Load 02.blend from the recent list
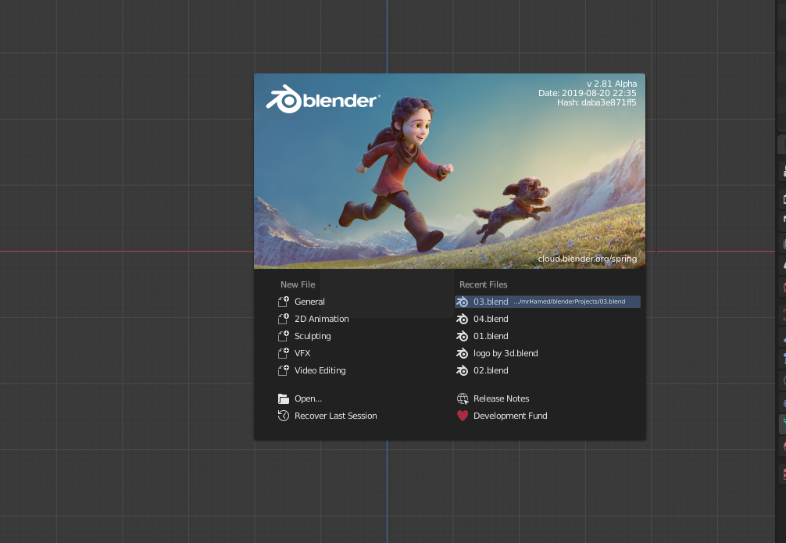Image resolution: width=786 pixels, height=543 pixels. point(482,371)
